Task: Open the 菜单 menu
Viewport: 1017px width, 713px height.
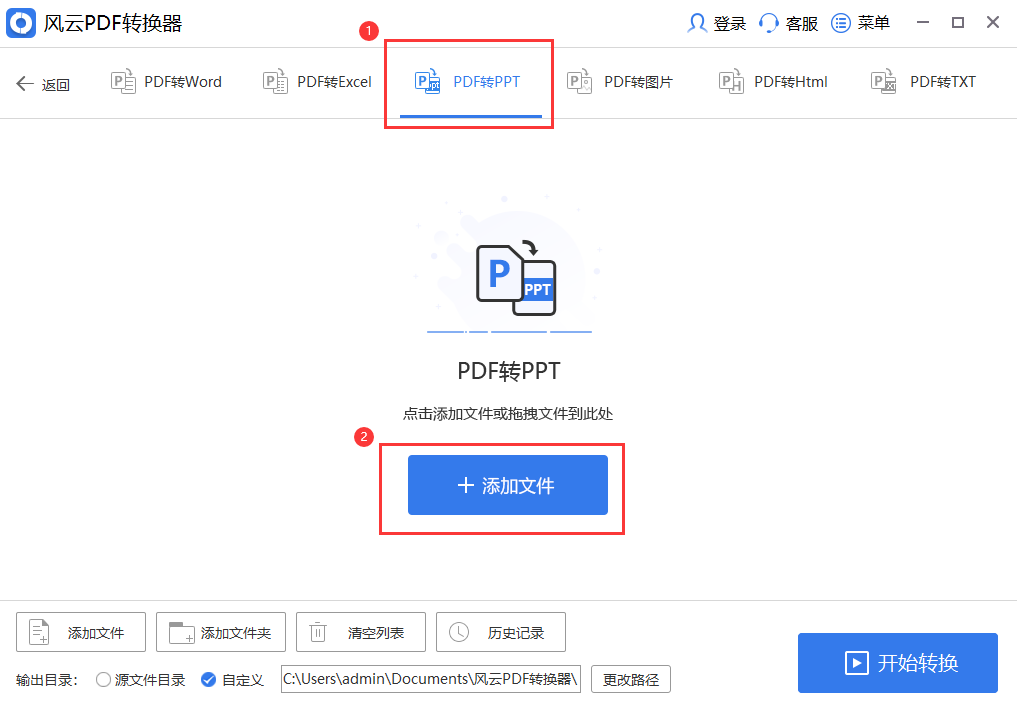Action: (x=861, y=23)
